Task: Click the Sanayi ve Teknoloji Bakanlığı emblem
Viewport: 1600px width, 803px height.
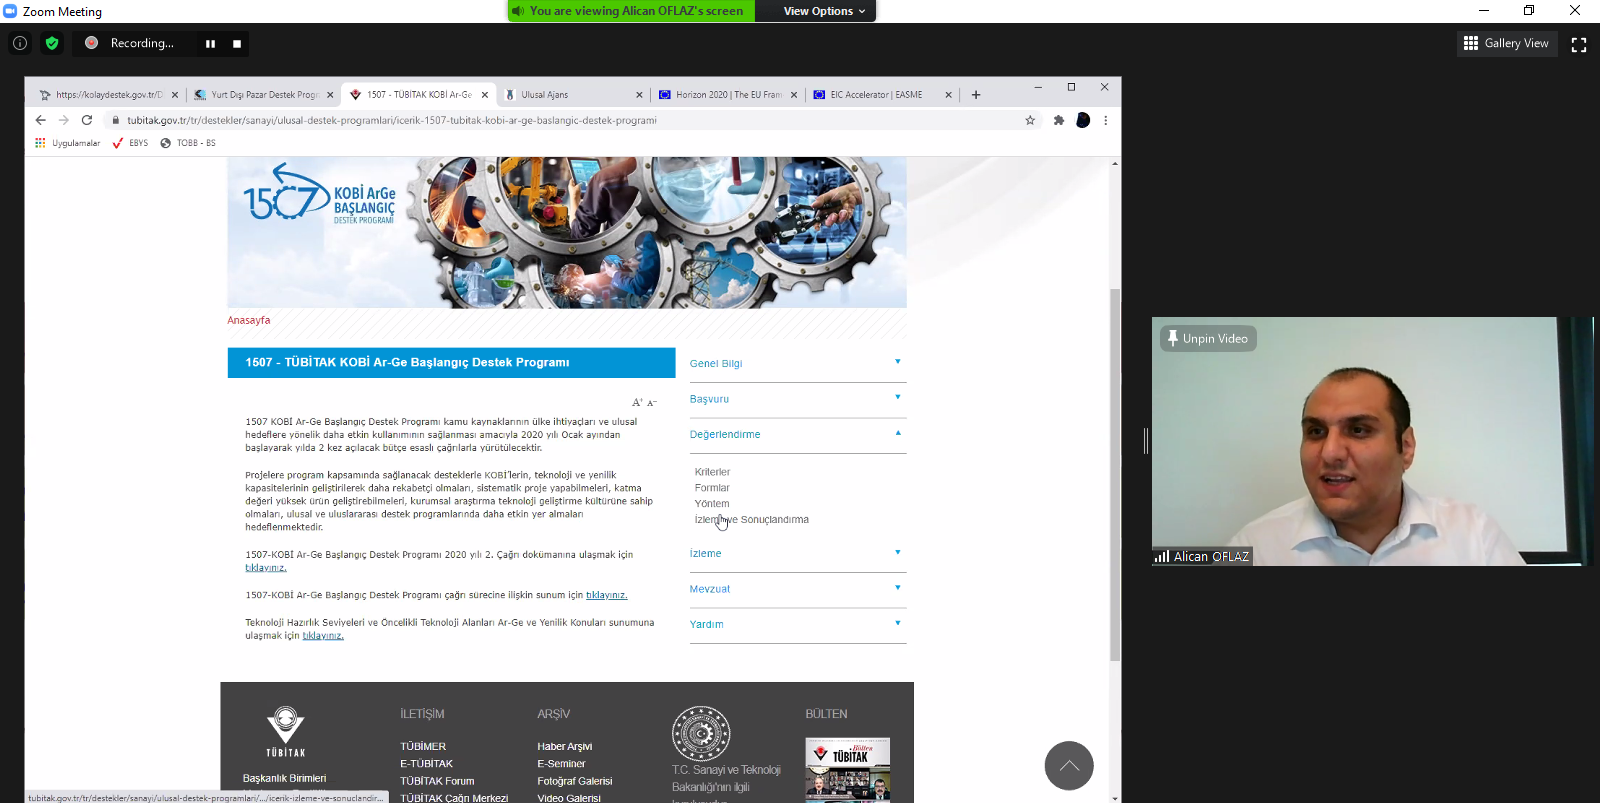Action: [x=701, y=733]
